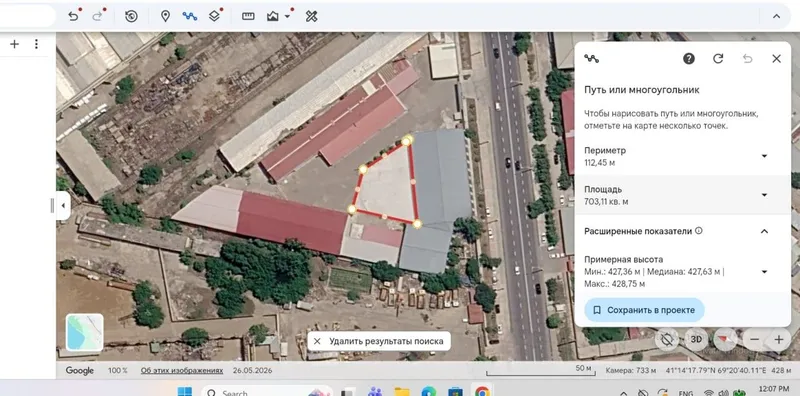Click the undo arrow in top toolbar
The height and width of the screenshot is (396, 800).
[x=73, y=16]
